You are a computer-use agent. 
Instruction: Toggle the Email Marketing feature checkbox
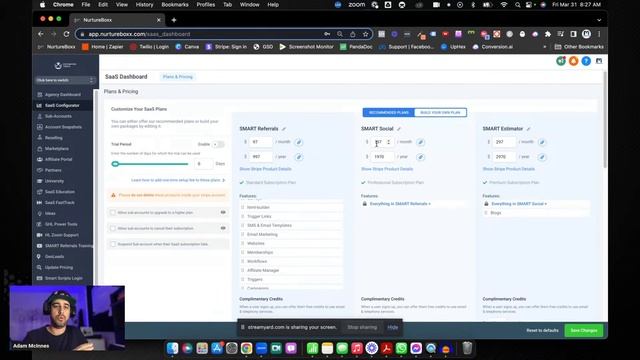242,234
